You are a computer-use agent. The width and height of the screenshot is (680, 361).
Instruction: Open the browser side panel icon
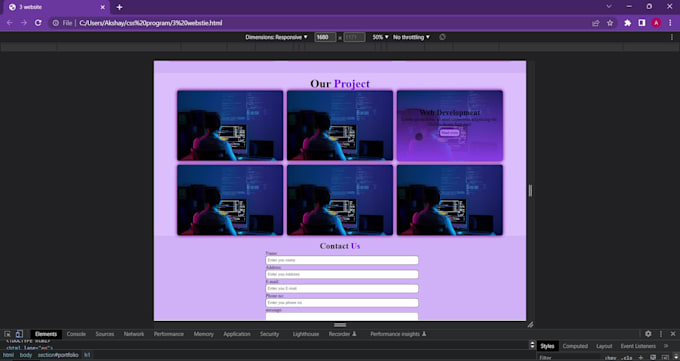pos(641,23)
